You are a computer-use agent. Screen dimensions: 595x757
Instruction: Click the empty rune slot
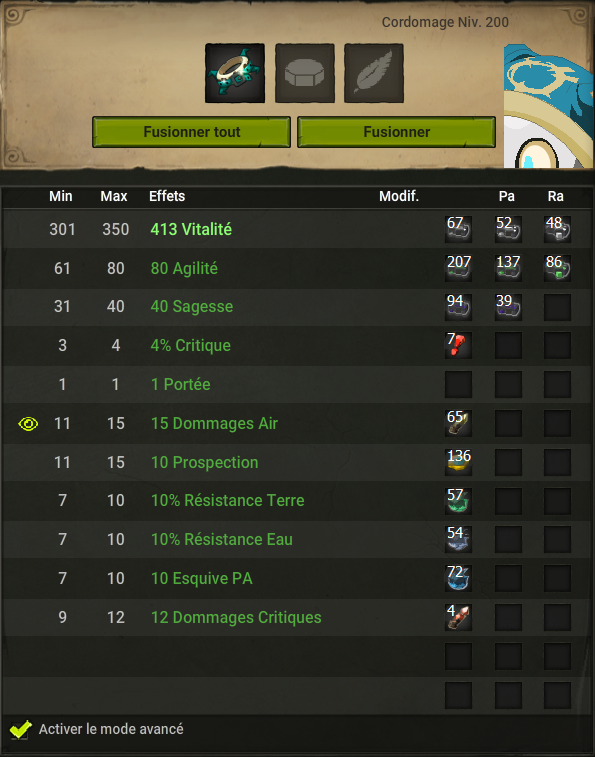(x=305, y=73)
